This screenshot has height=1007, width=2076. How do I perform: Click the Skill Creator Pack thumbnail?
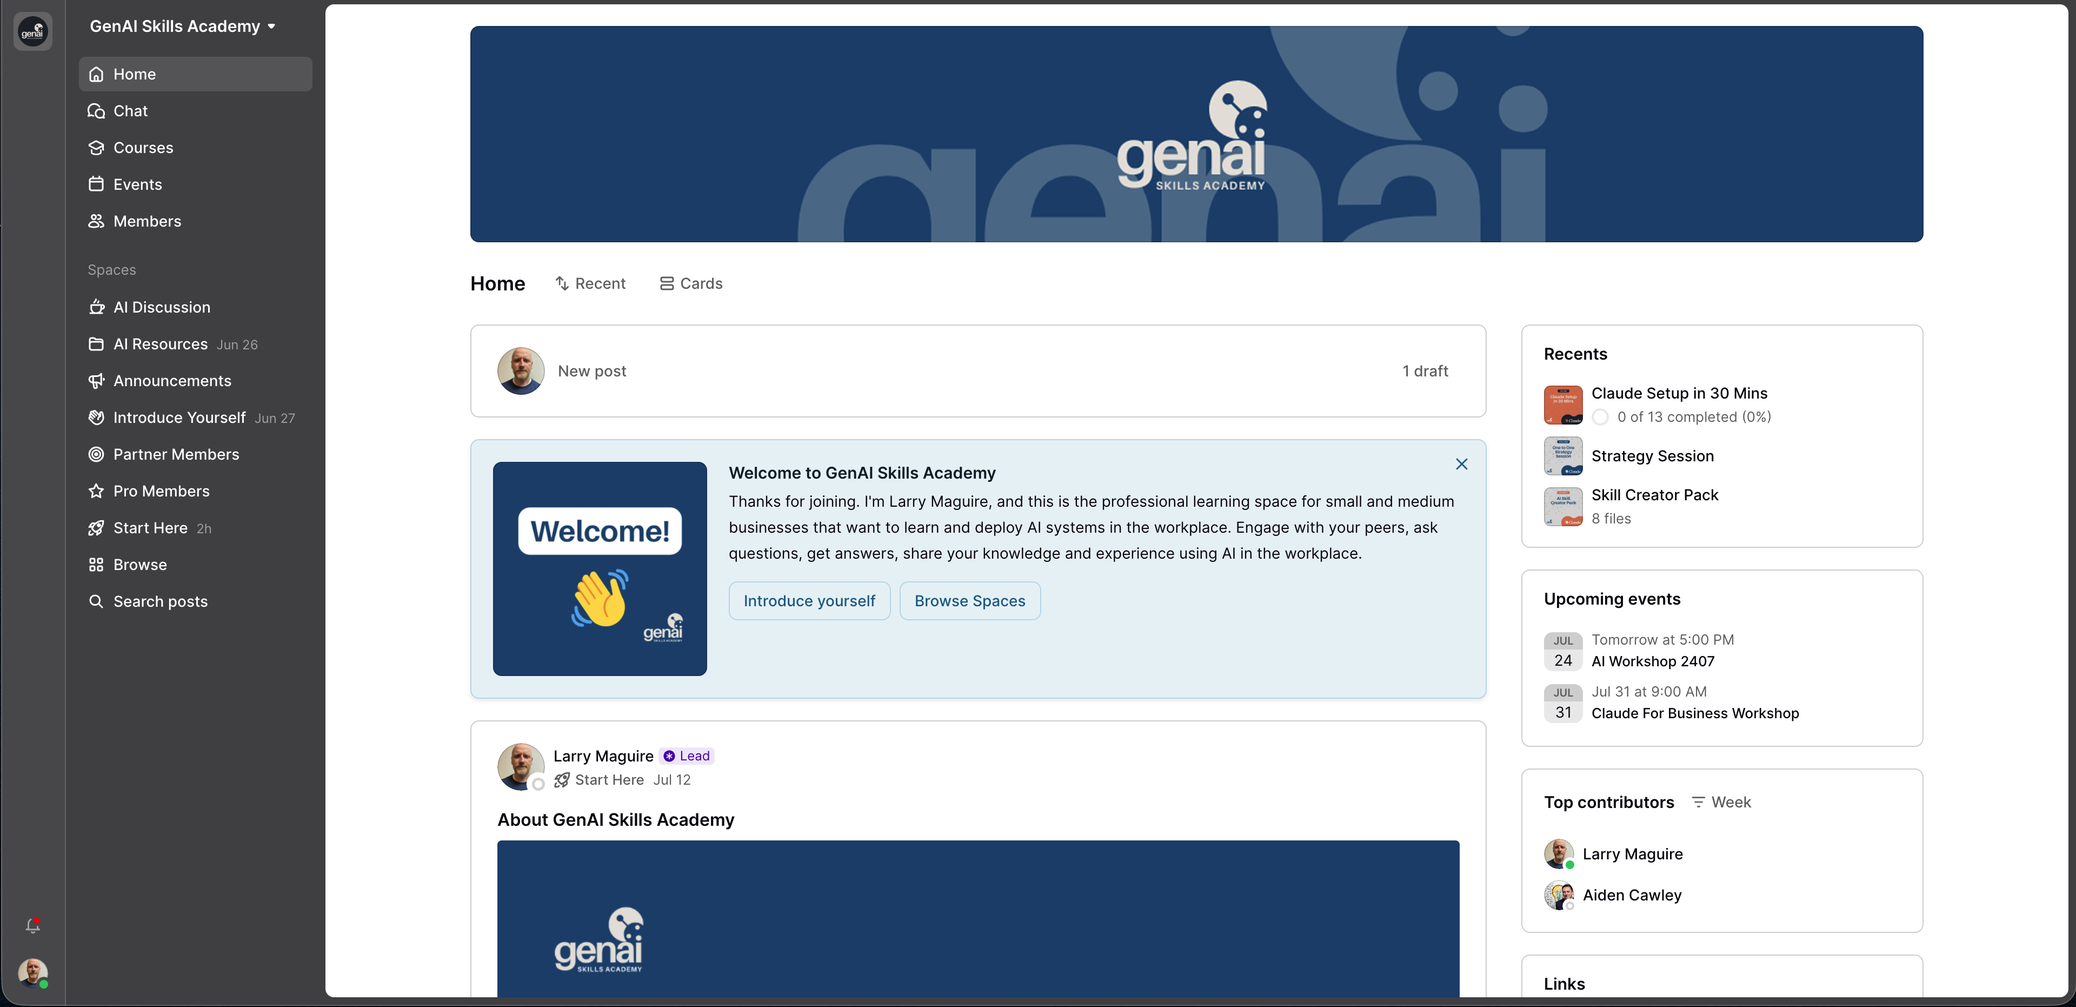pyautogui.click(x=1563, y=506)
